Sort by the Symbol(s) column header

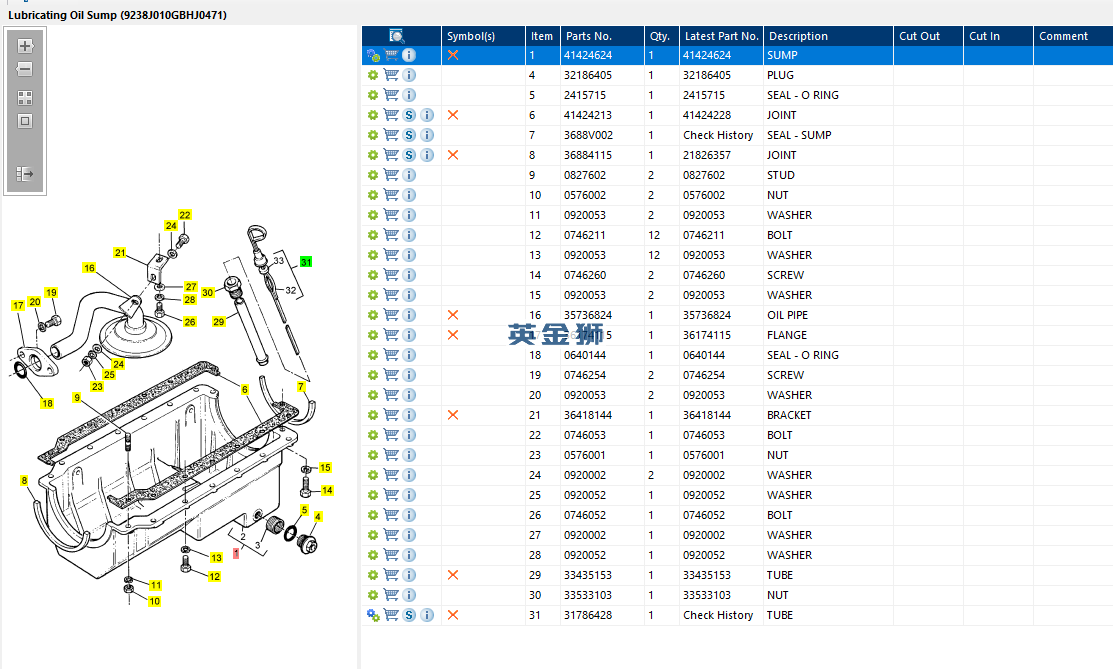pyautogui.click(x=483, y=36)
